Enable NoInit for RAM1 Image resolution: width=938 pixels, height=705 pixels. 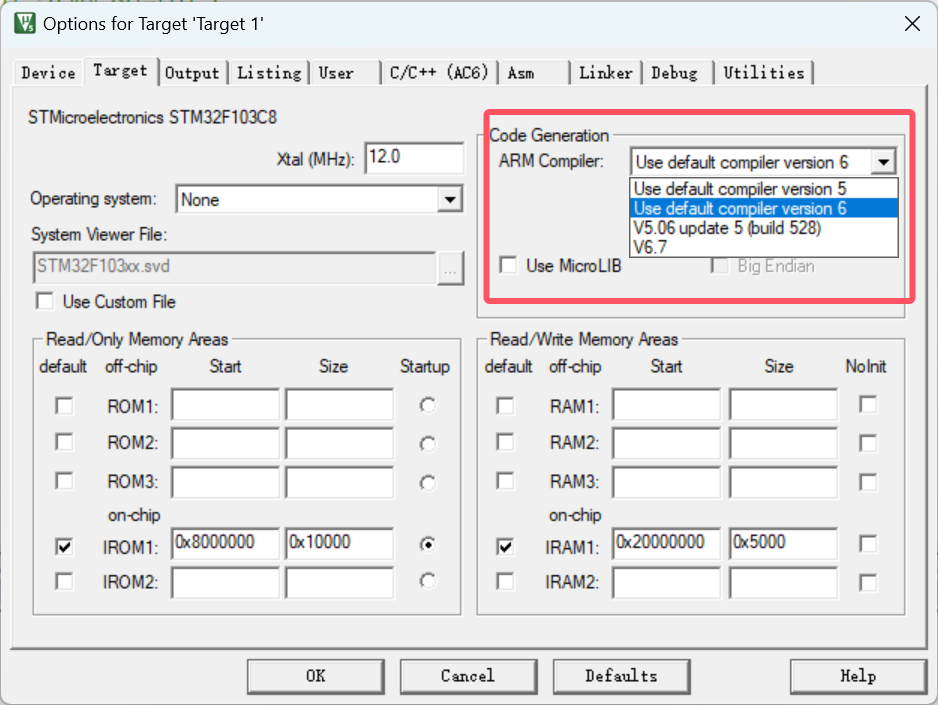click(x=868, y=404)
